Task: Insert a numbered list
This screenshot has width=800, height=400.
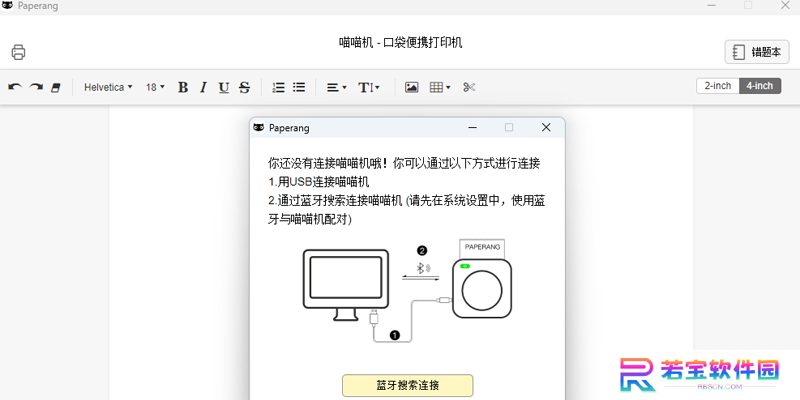Action: click(279, 87)
